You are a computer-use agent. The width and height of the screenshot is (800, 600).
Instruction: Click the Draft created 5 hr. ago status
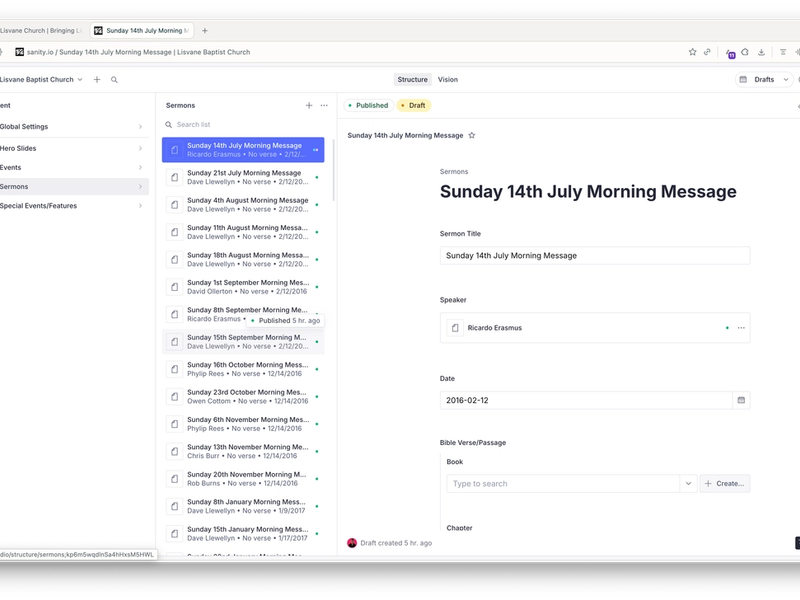(x=396, y=543)
